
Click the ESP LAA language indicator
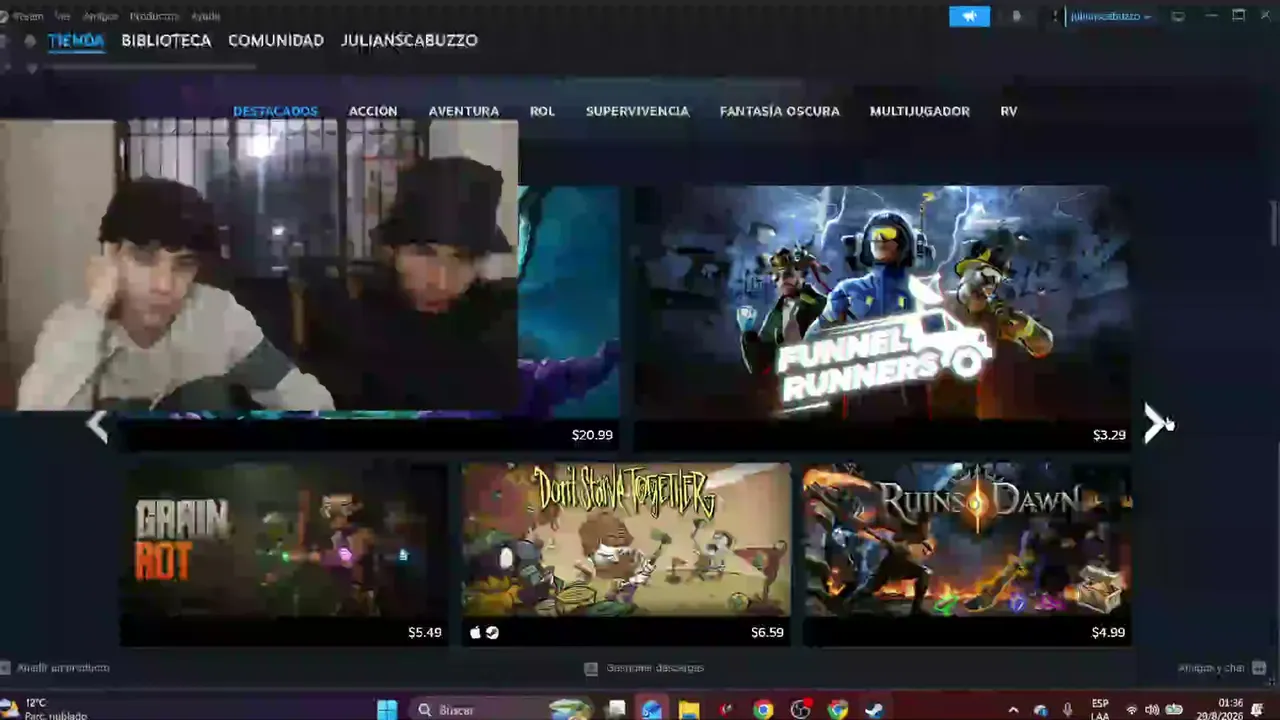(1100, 709)
